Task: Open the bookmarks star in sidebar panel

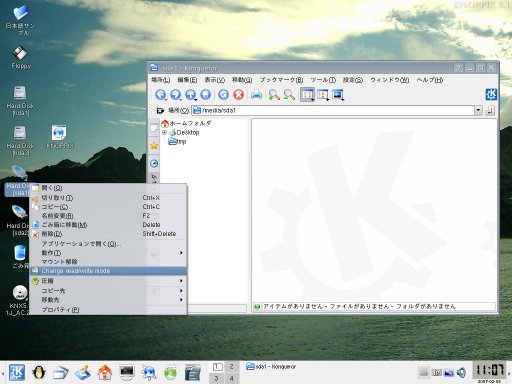Action: pyautogui.click(x=154, y=145)
